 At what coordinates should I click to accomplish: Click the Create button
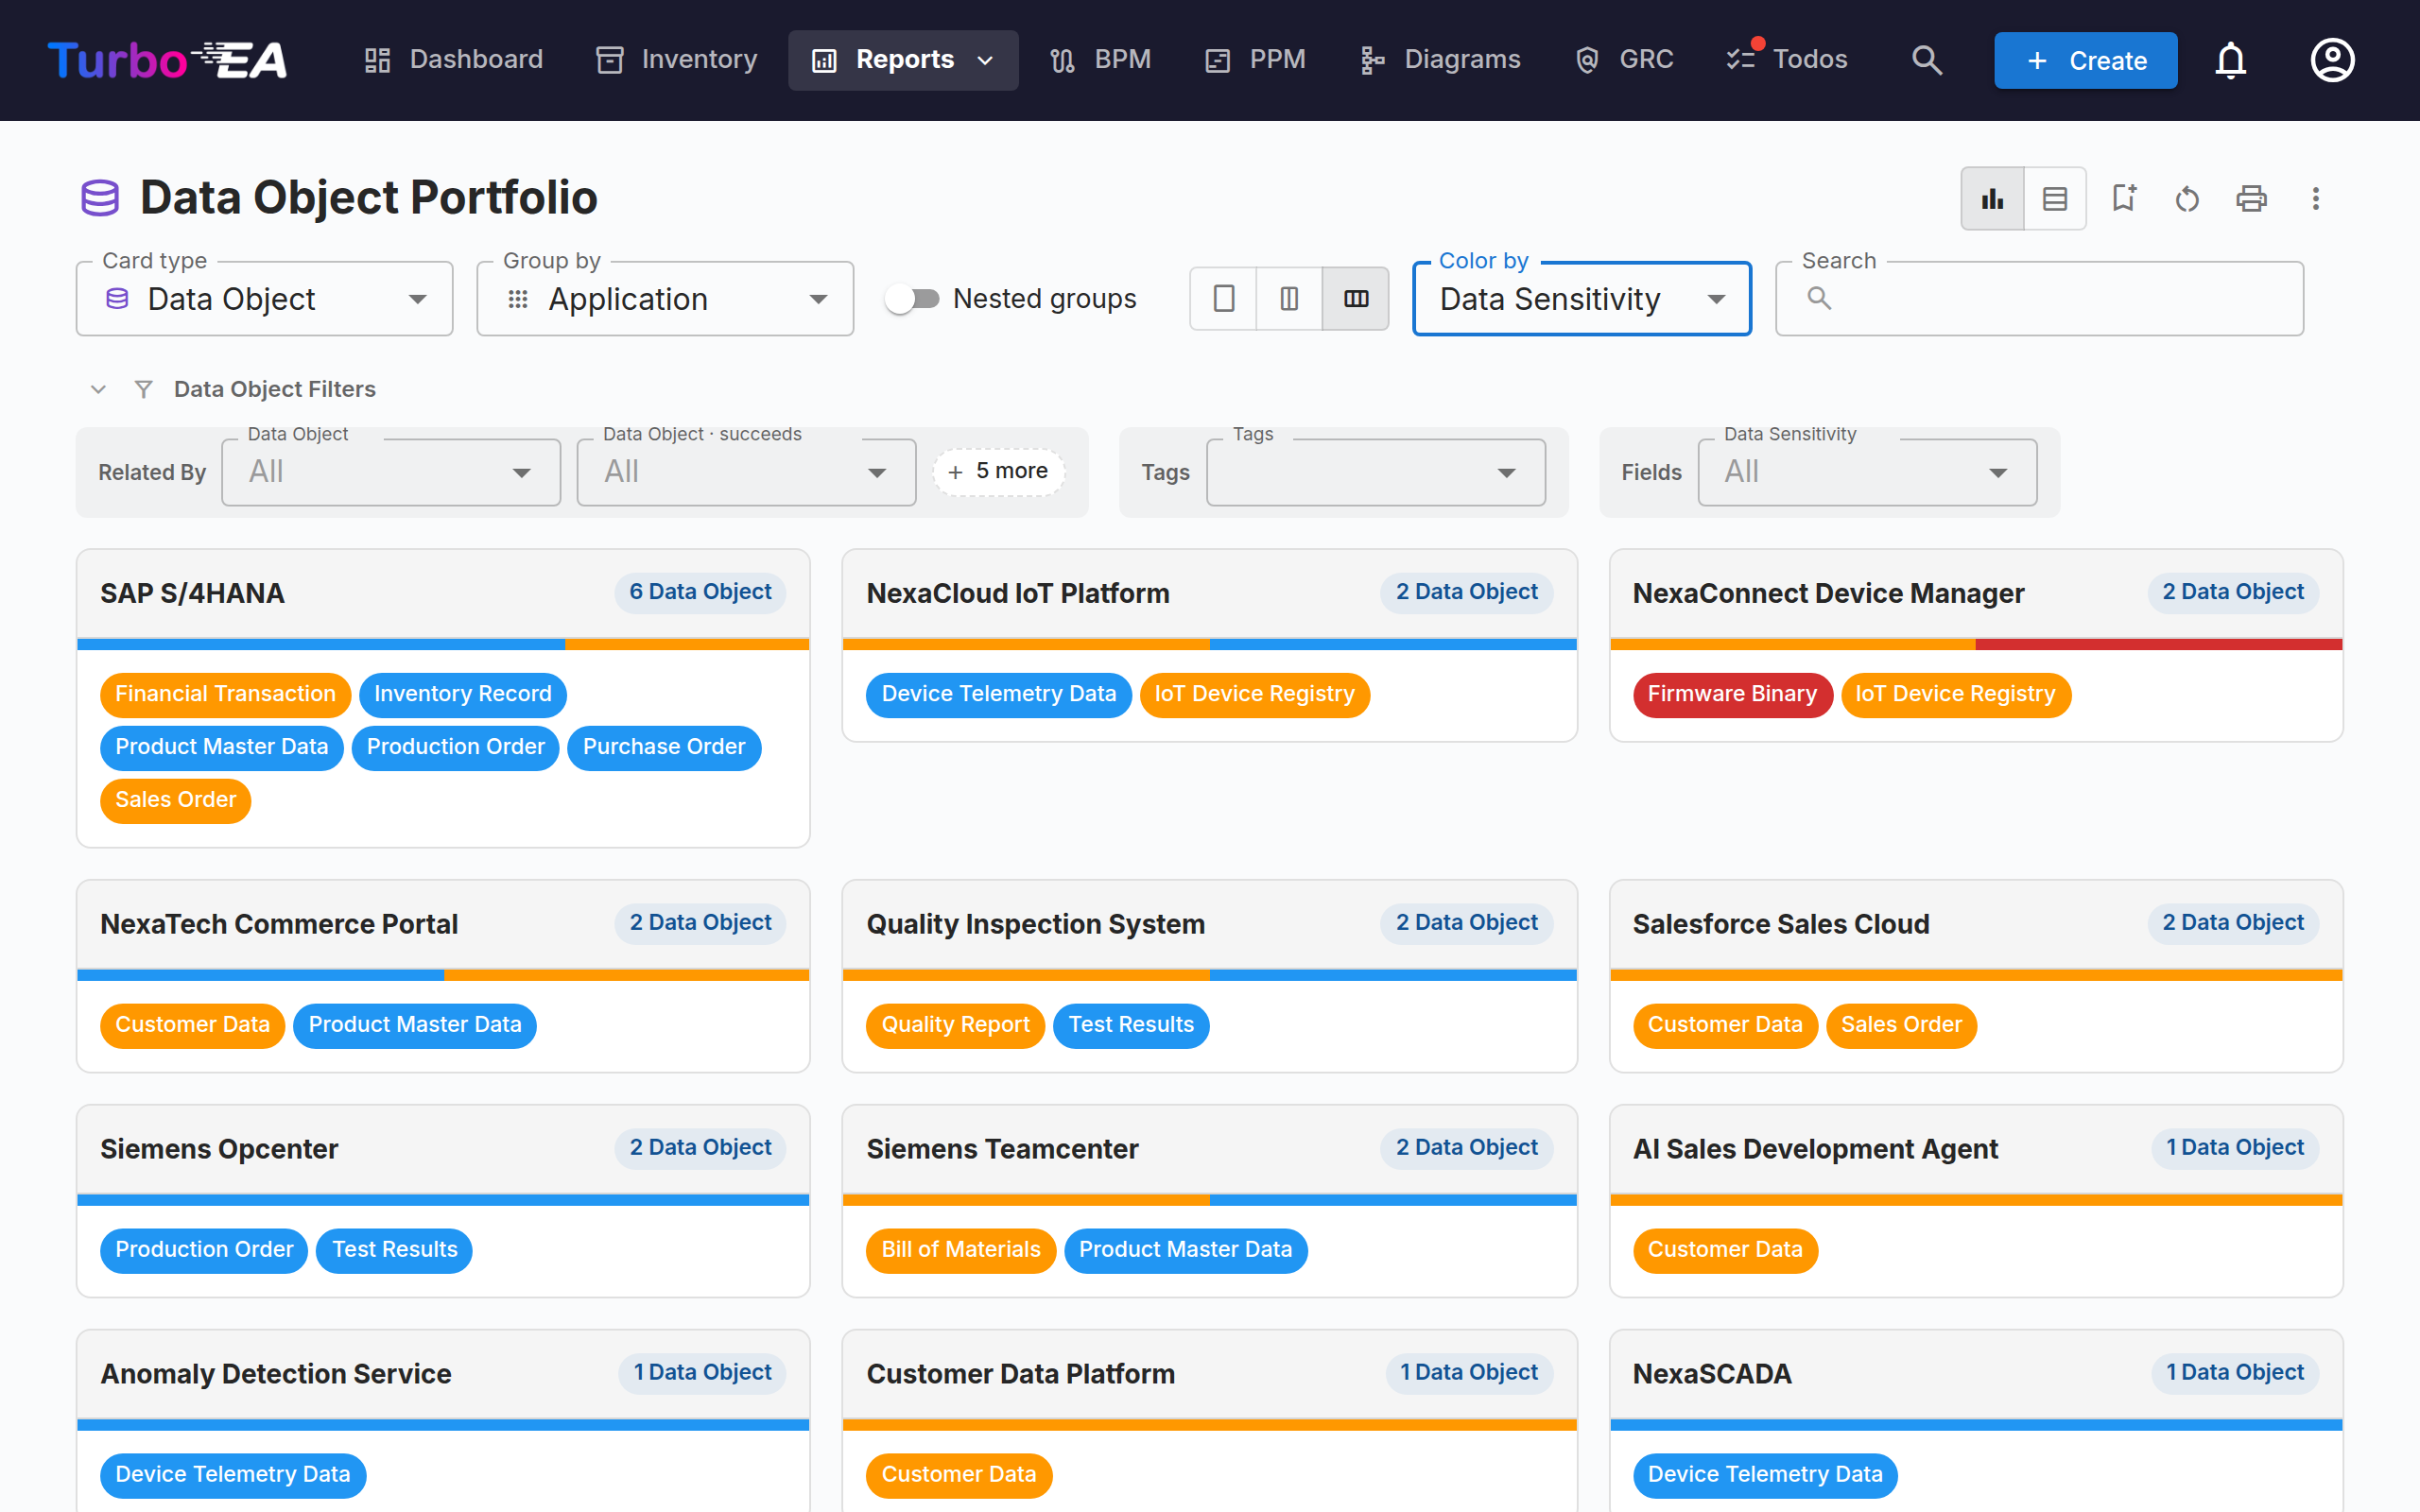[x=2085, y=60]
